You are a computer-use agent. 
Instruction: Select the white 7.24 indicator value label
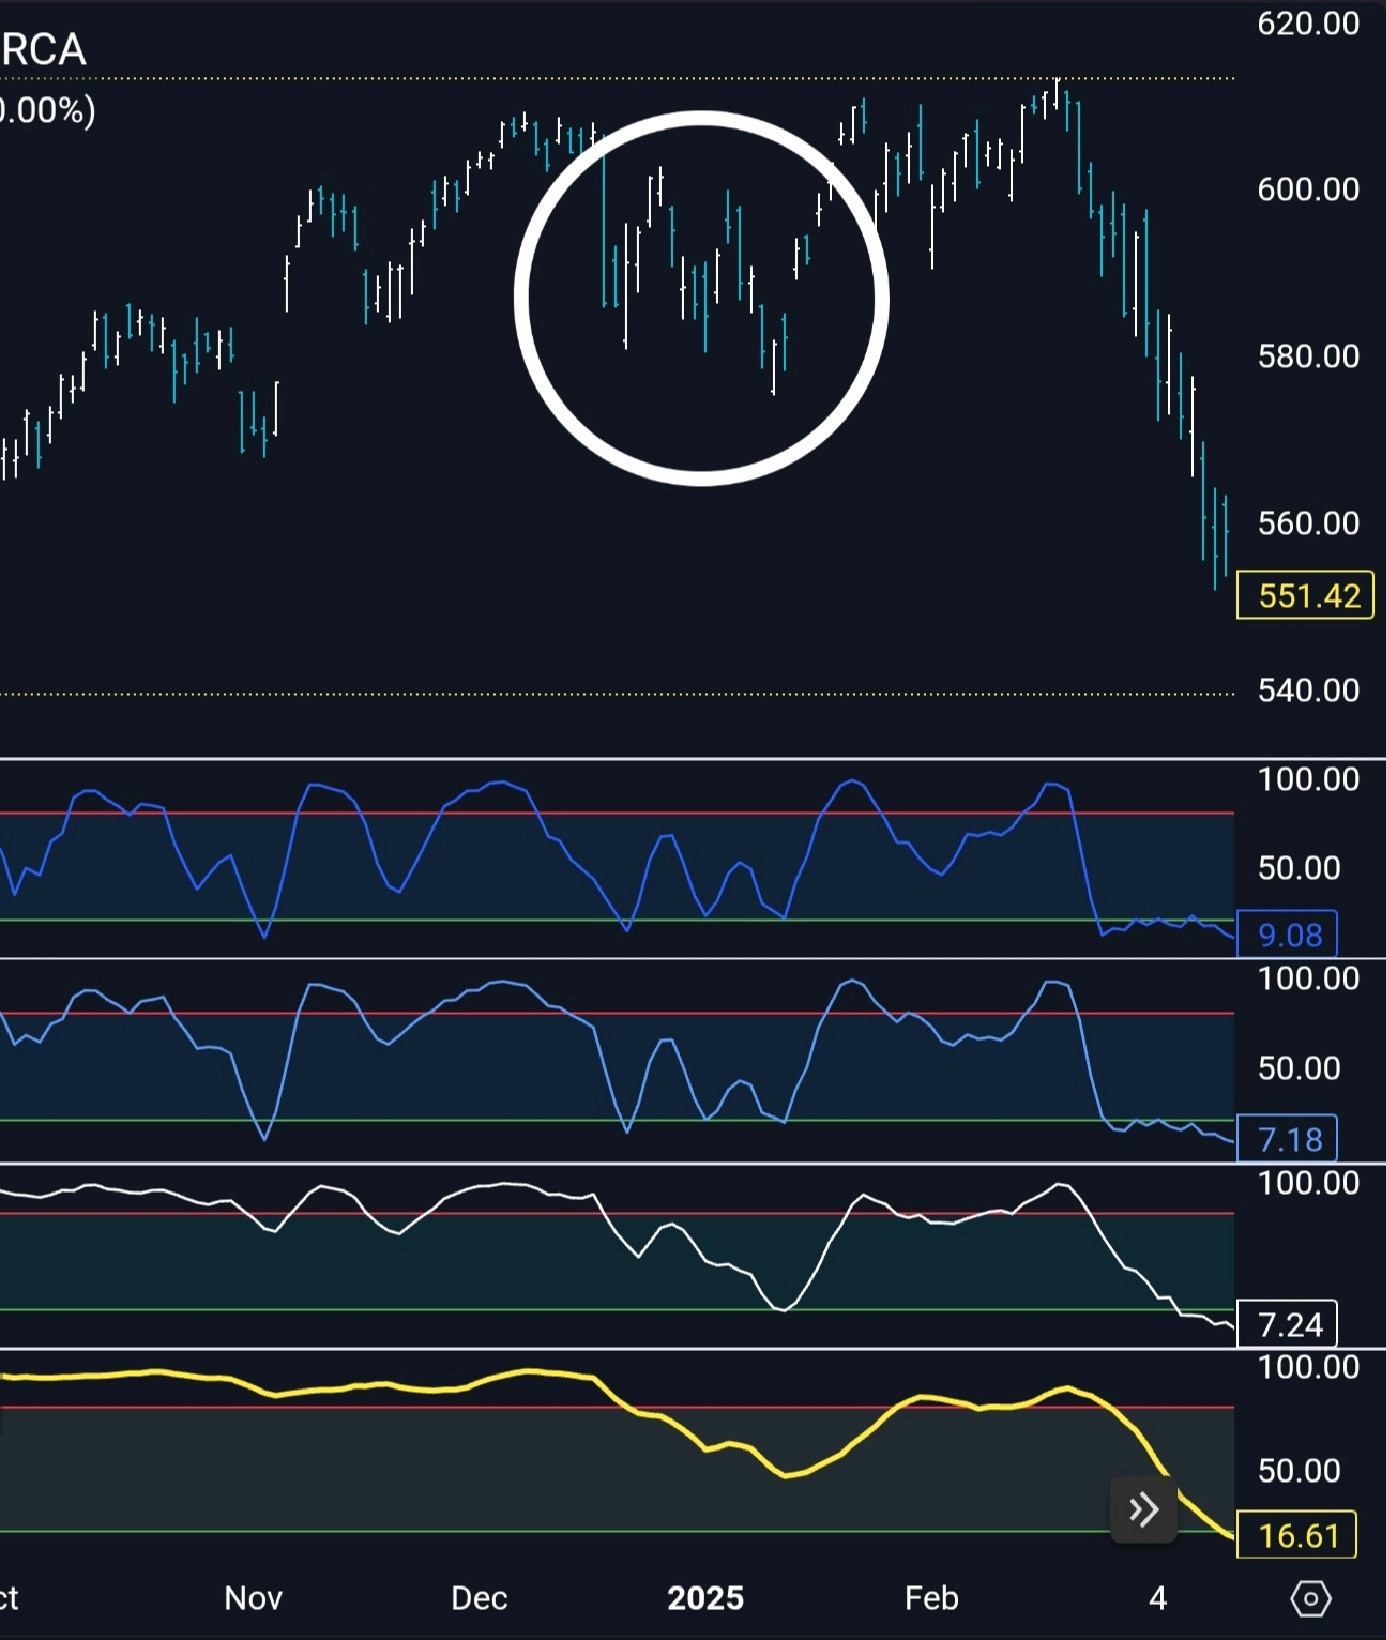(1287, 1325)
